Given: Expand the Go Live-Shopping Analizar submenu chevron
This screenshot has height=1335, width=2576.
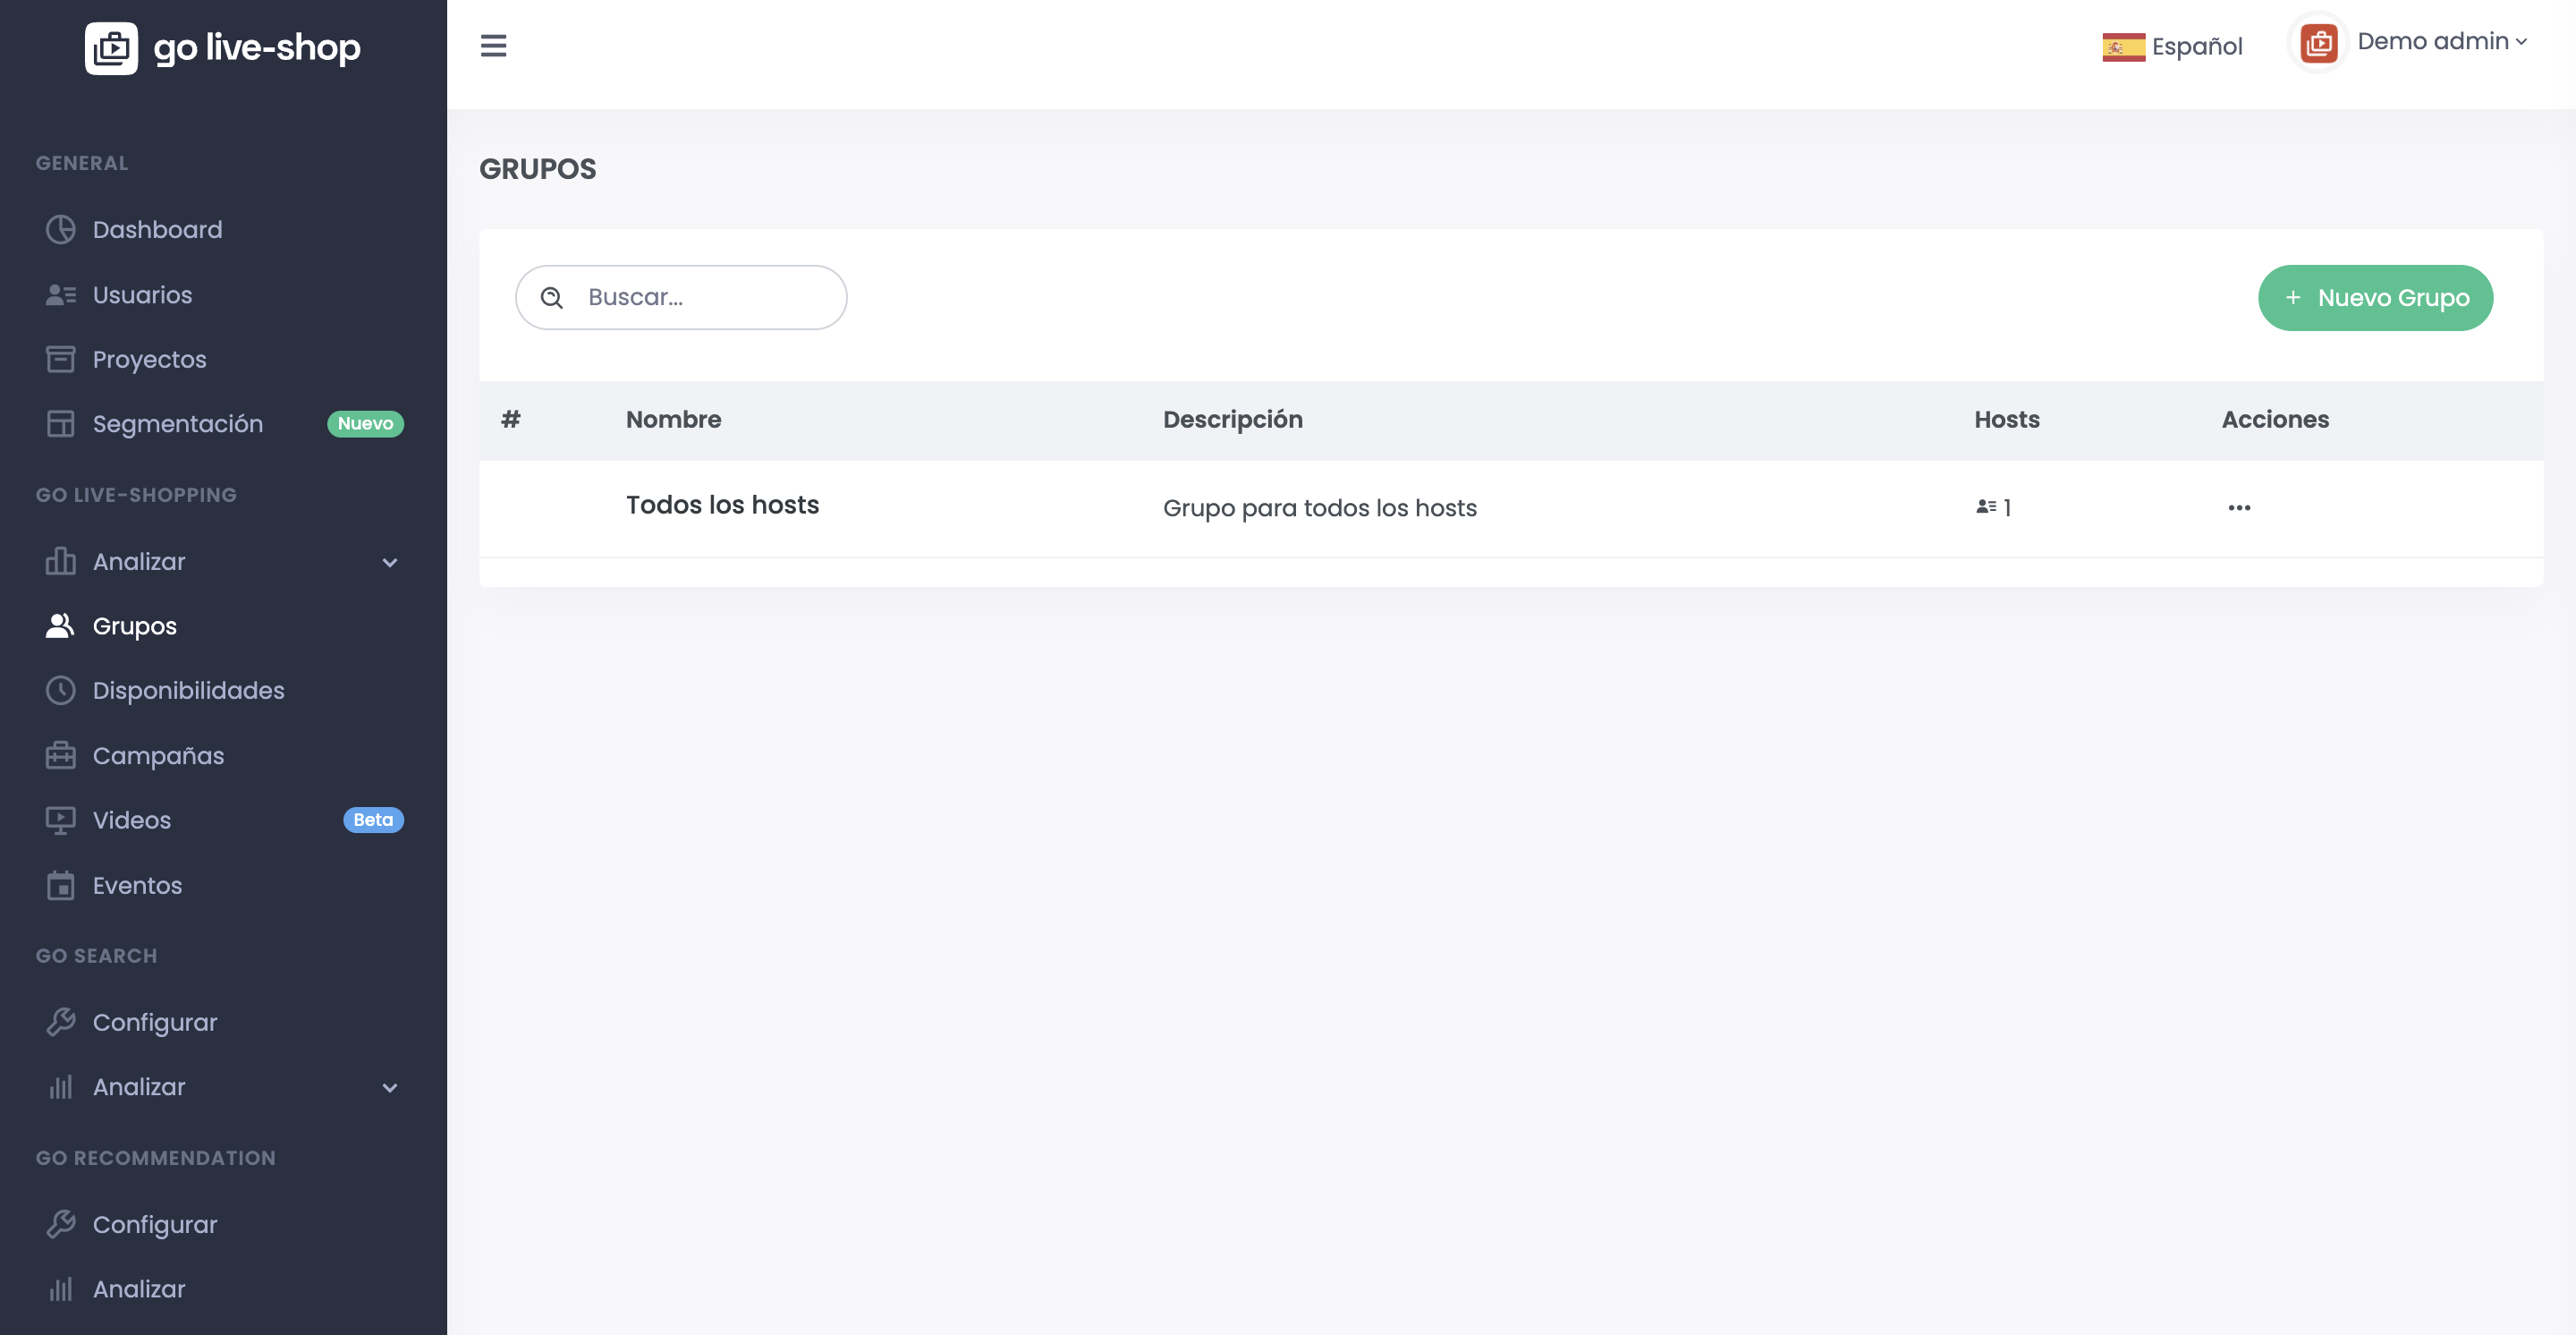Looking at the screenshot, I should (x=390, y=562).
